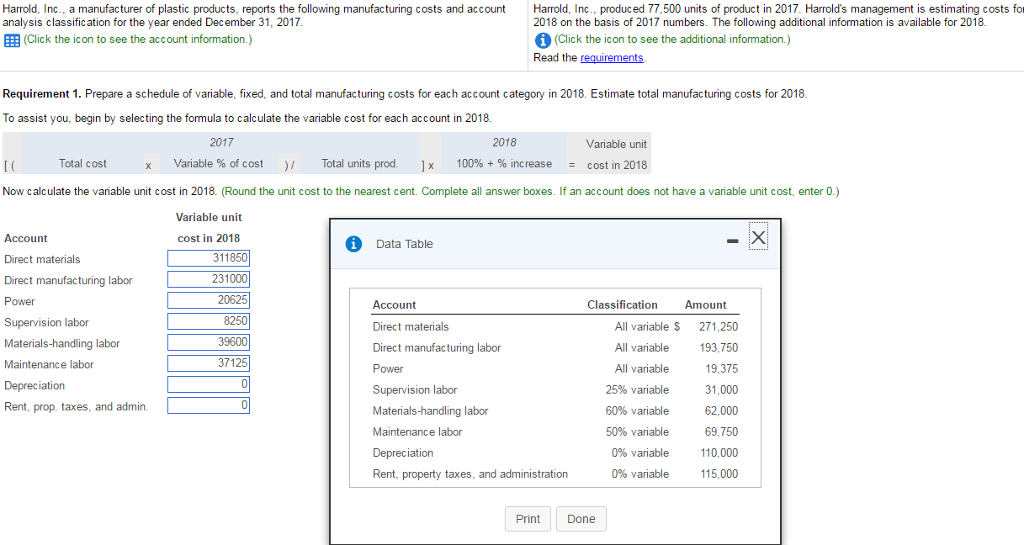Click amount '115,000' in Data Table
The height and width of the screenshot is (545, 1024).
coord(719,474)
